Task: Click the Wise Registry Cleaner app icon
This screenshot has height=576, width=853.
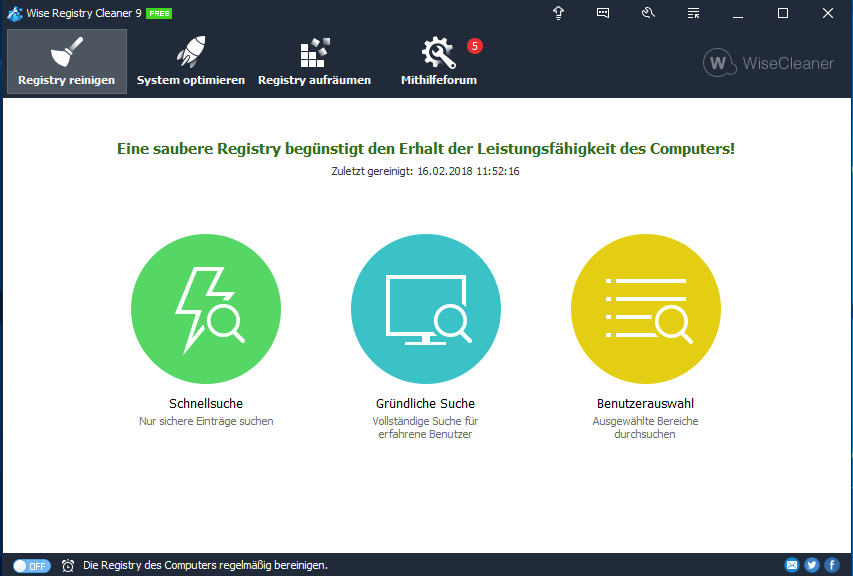Action: coord(15,14)
